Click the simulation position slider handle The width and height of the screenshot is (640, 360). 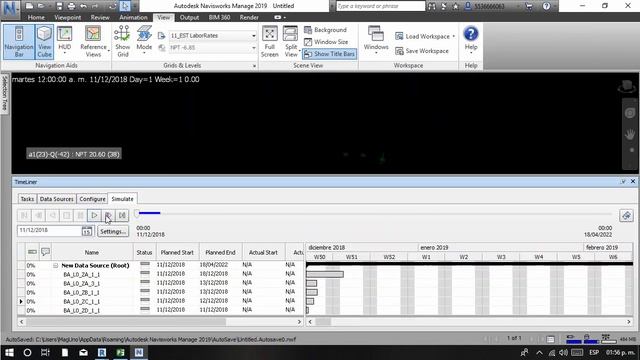click(x=137, y=213)
